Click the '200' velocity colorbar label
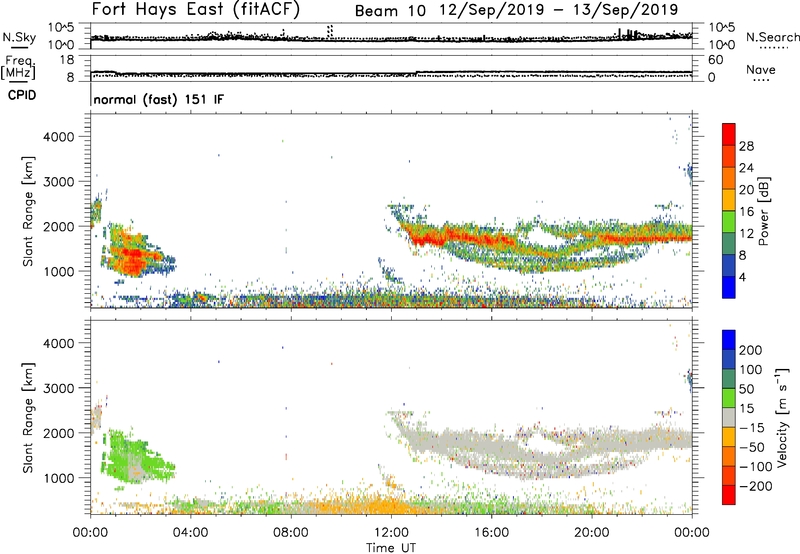This screenshot has height=554, width=800. coord(750,350)
